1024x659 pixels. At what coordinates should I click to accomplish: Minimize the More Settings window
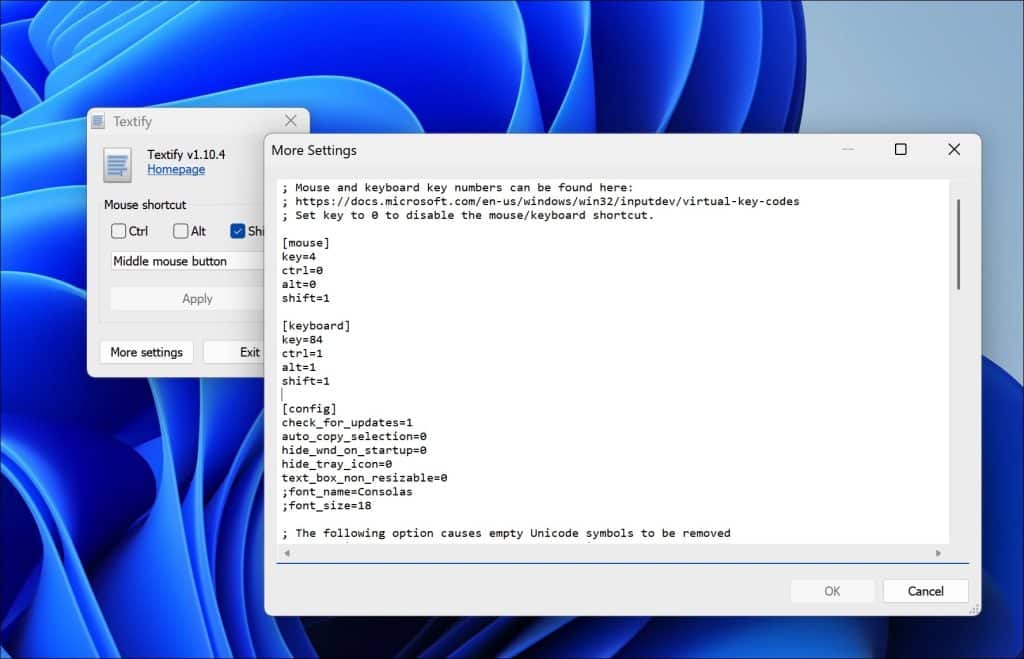848,150
